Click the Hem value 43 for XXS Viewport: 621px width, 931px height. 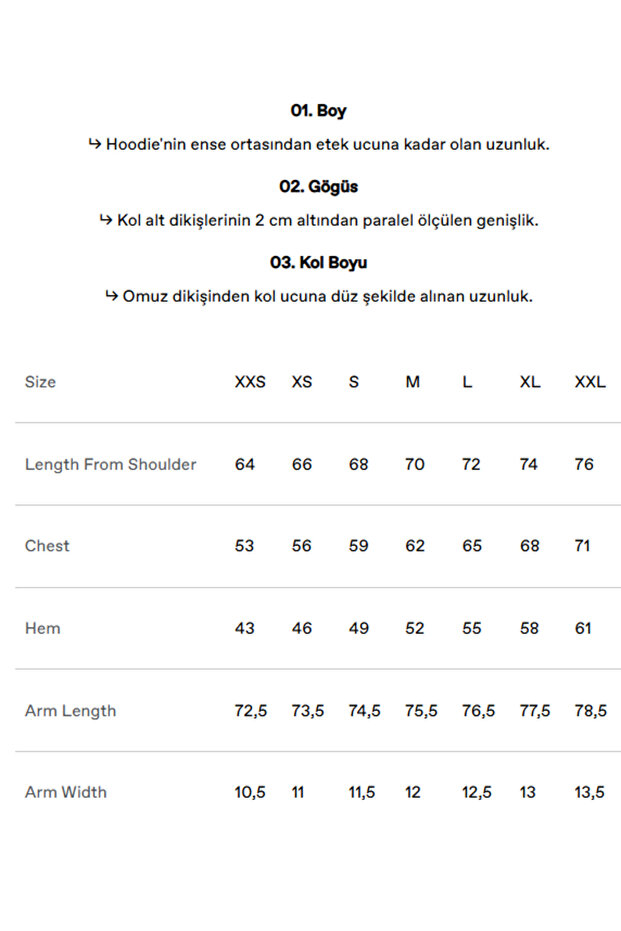pos(245,628)
